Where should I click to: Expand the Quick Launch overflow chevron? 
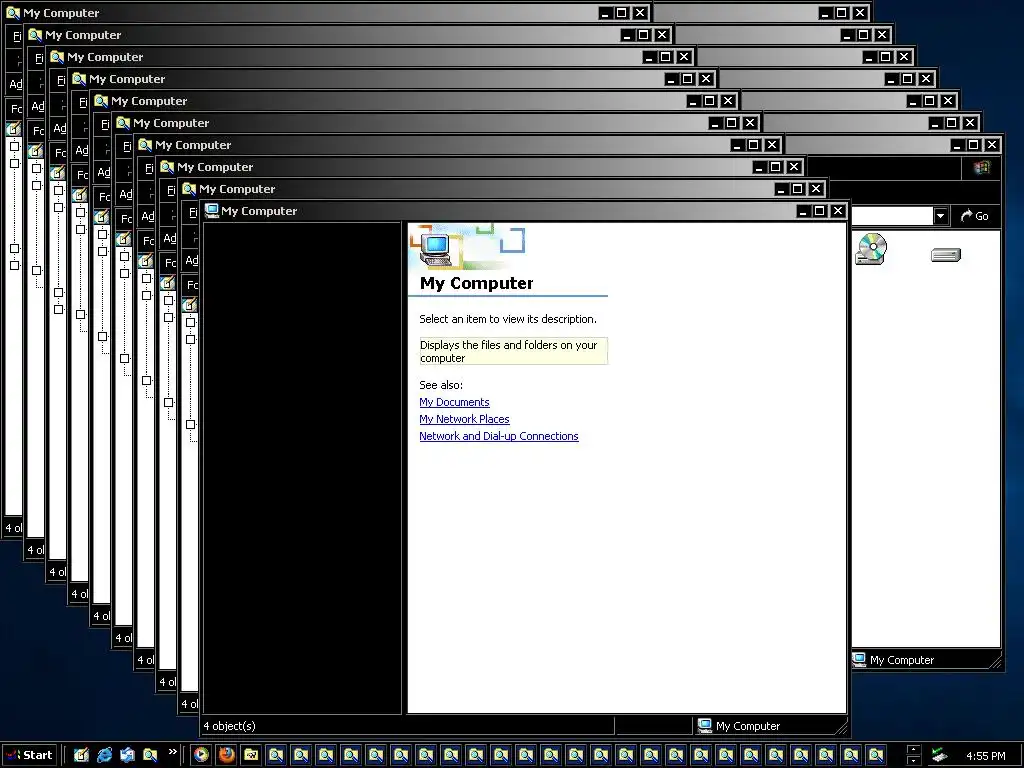point(172,752)
